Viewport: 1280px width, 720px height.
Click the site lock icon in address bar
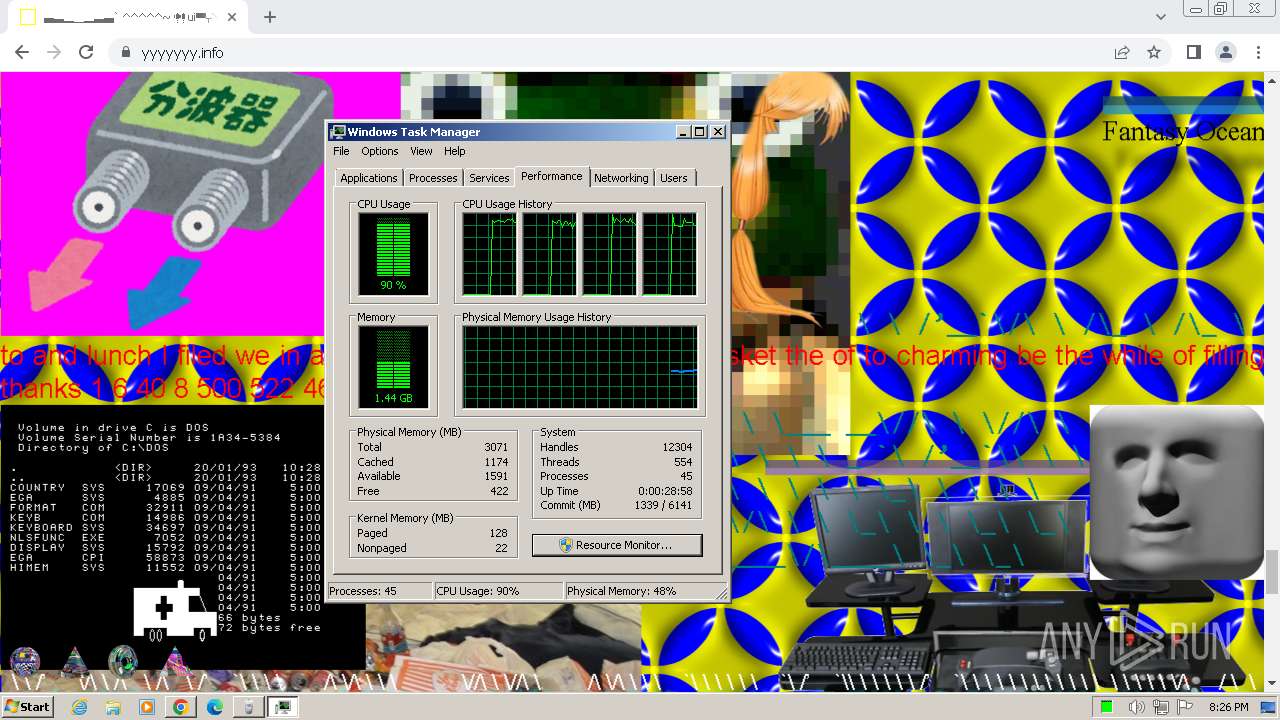(125, 52)
